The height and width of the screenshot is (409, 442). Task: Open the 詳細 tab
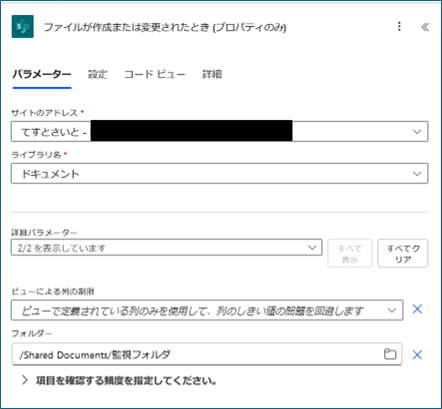[212, 74]
